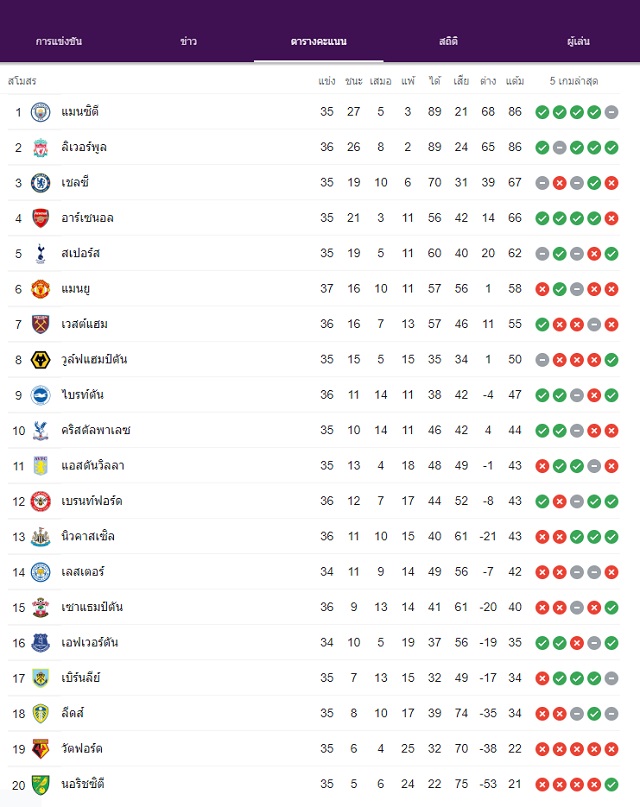This screenshot has width=640, height=807.
Task: Click the สโมสร column header
Action: tap(22, 81)
